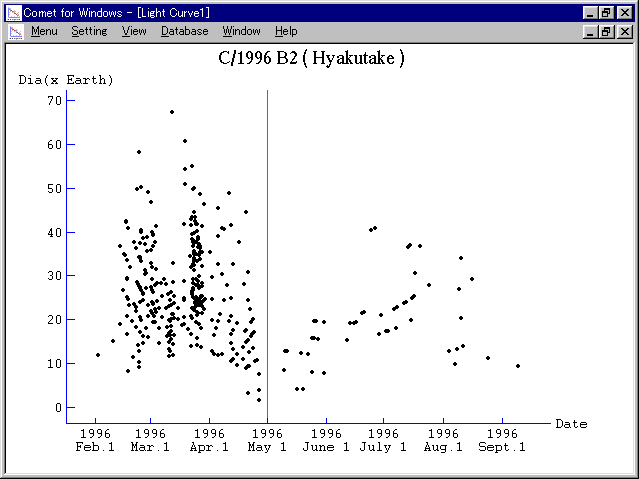The width and height of the screenshot is (639, 479).
Task: Click the chart title C/1996 B2 (Hyakutake)
Action: tap(311, 58)
